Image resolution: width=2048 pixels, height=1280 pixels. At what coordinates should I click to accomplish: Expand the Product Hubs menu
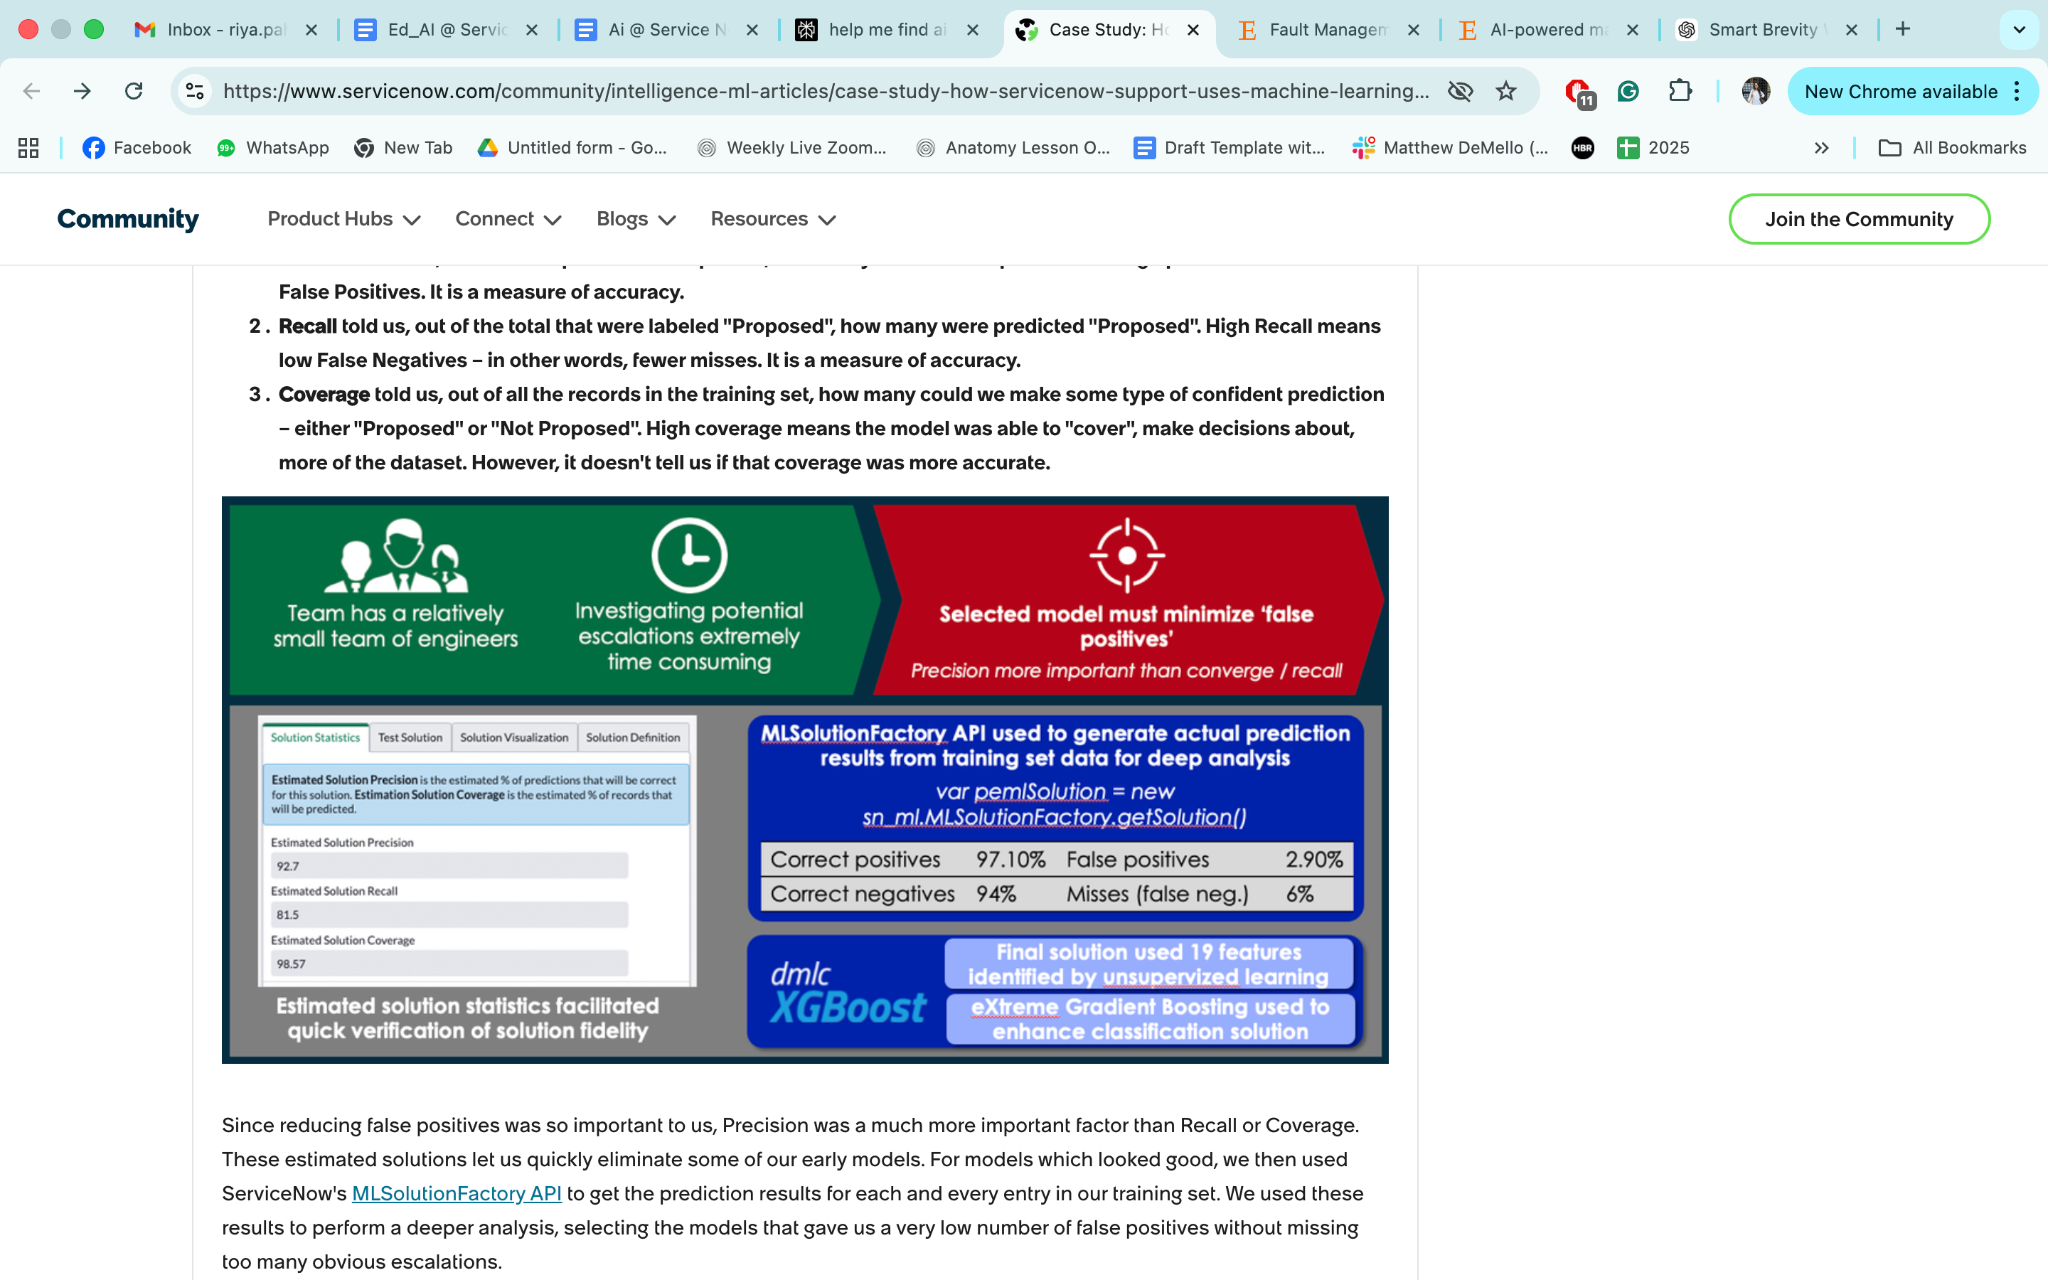click(x=343, y=219)
